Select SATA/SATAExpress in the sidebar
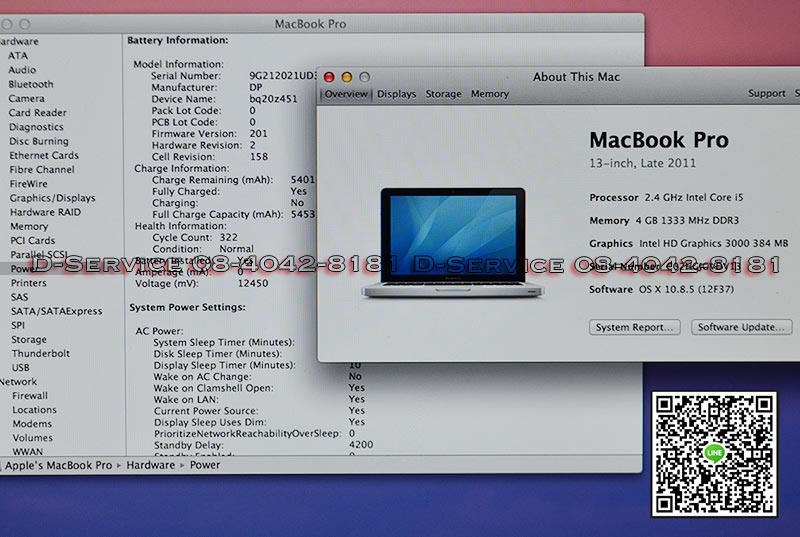800x537 pixels. click(x=57, y=311)
